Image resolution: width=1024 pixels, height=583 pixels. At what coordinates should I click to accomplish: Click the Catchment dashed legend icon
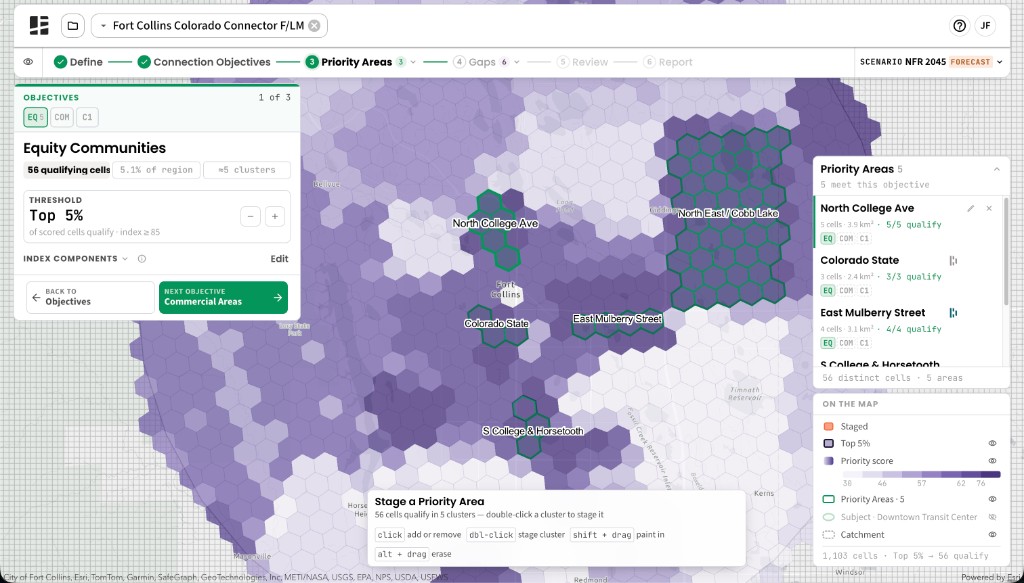[828, 535]
